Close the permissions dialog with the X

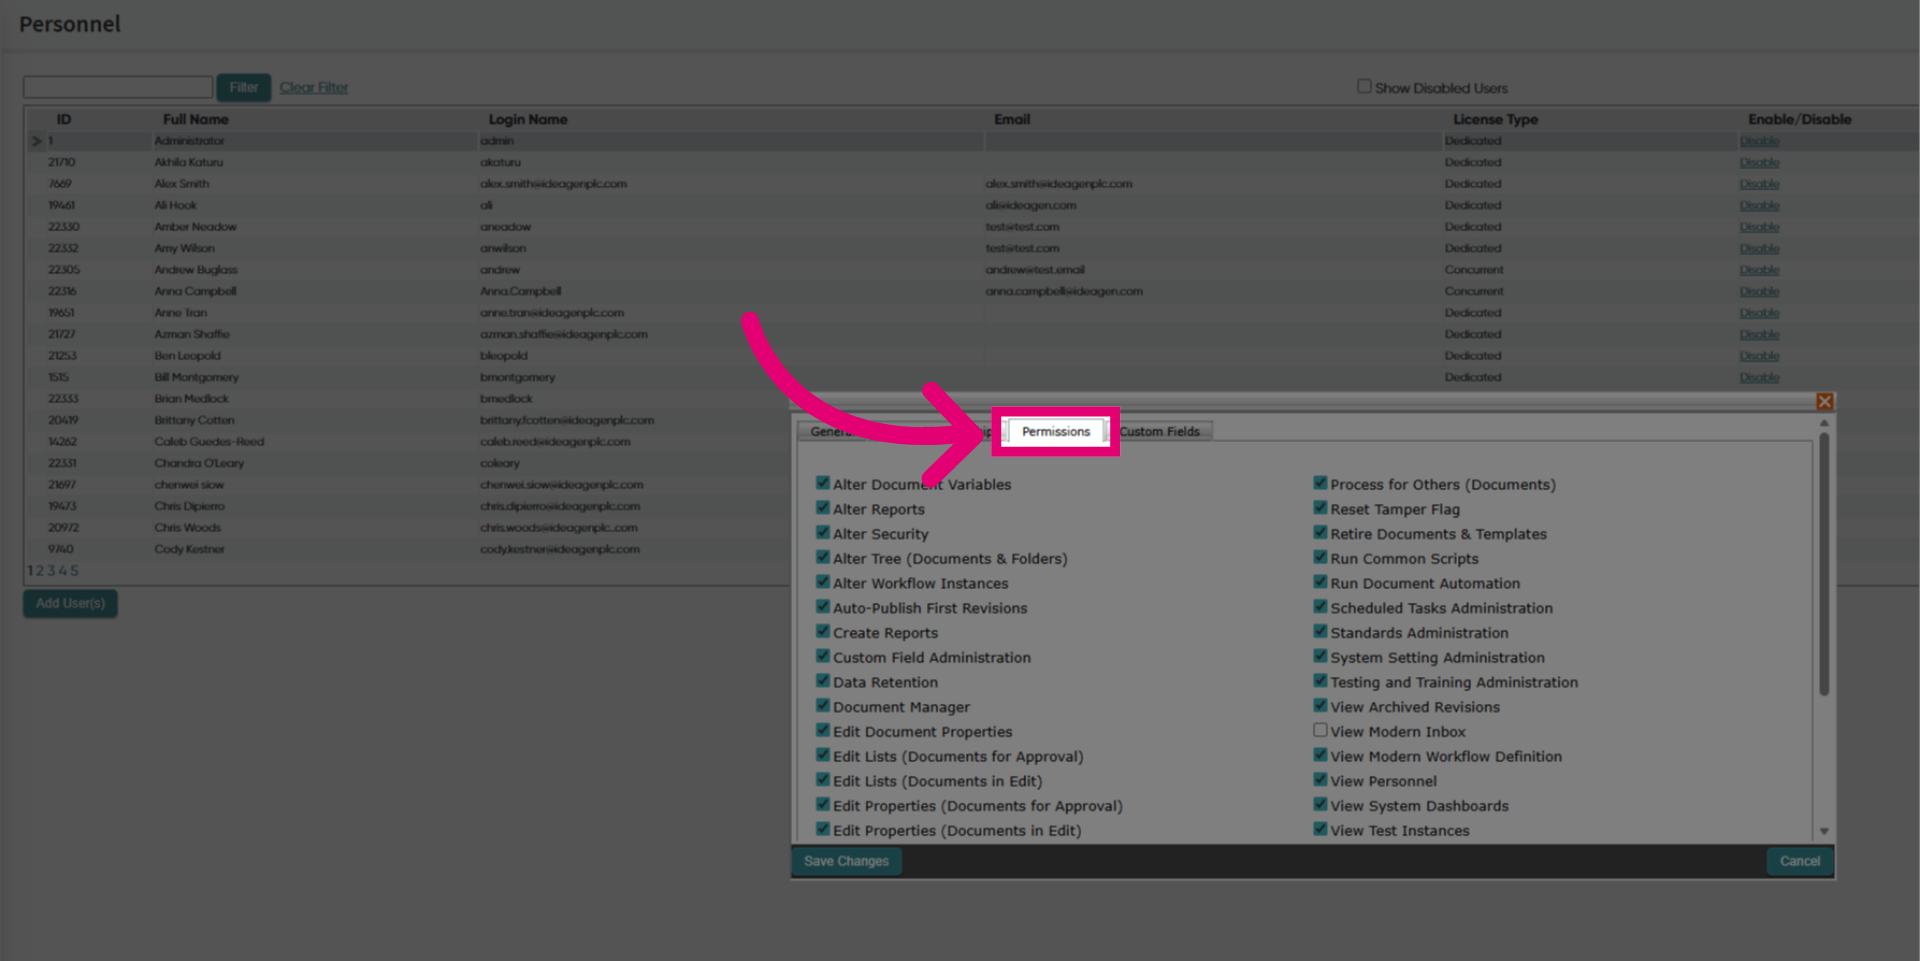click(1825, 401)
